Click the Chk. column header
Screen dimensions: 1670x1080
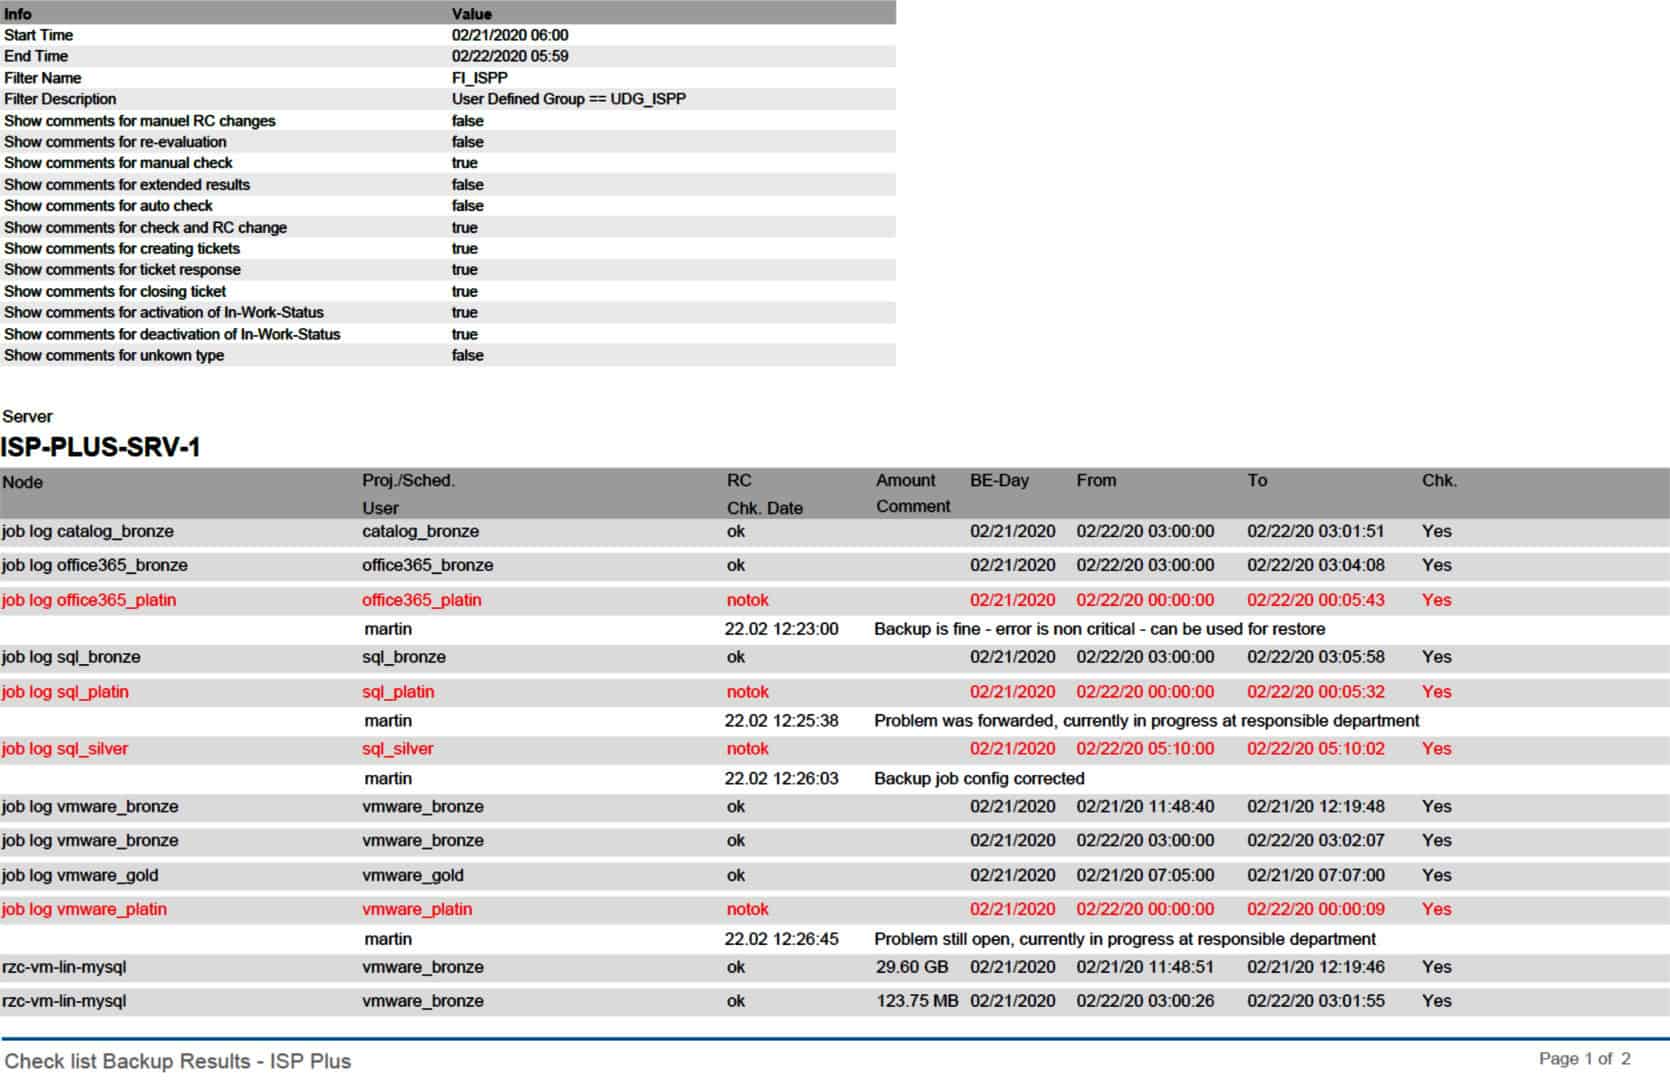tap(1438, 480)
